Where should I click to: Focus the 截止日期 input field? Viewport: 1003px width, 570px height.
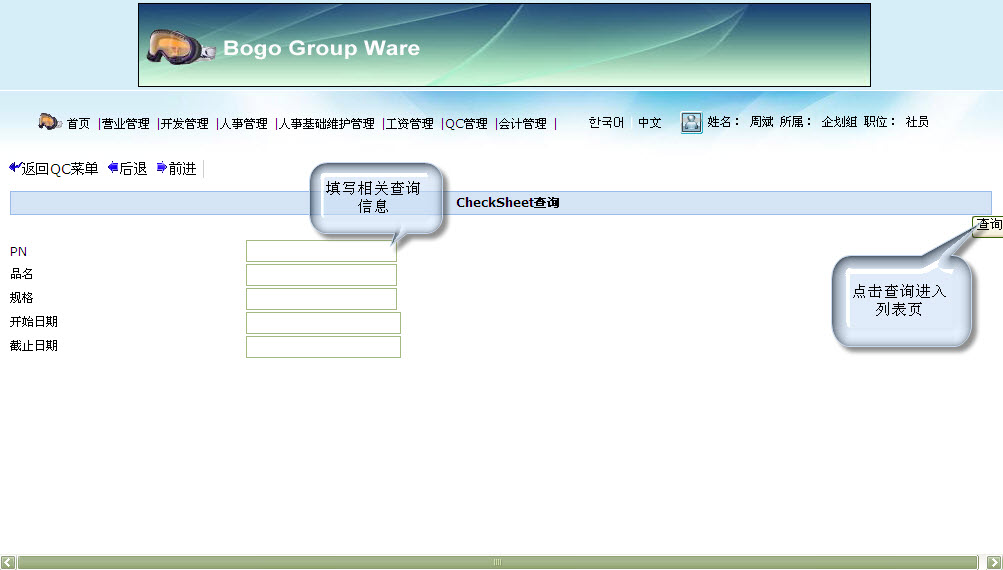pos(323,347)
